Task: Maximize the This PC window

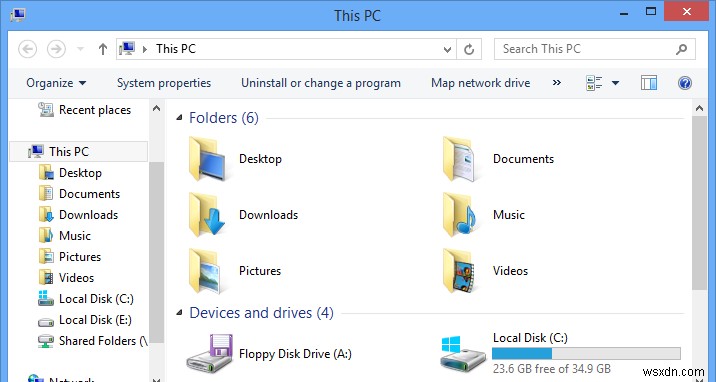Action: [651, 12]
